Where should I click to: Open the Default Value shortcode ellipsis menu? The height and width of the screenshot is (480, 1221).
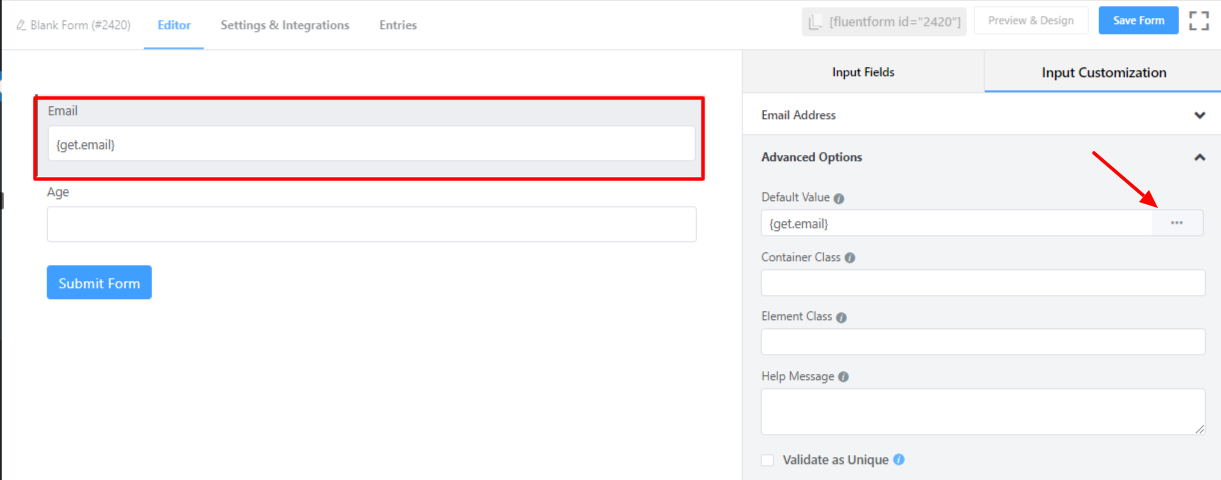[1177, 223]
